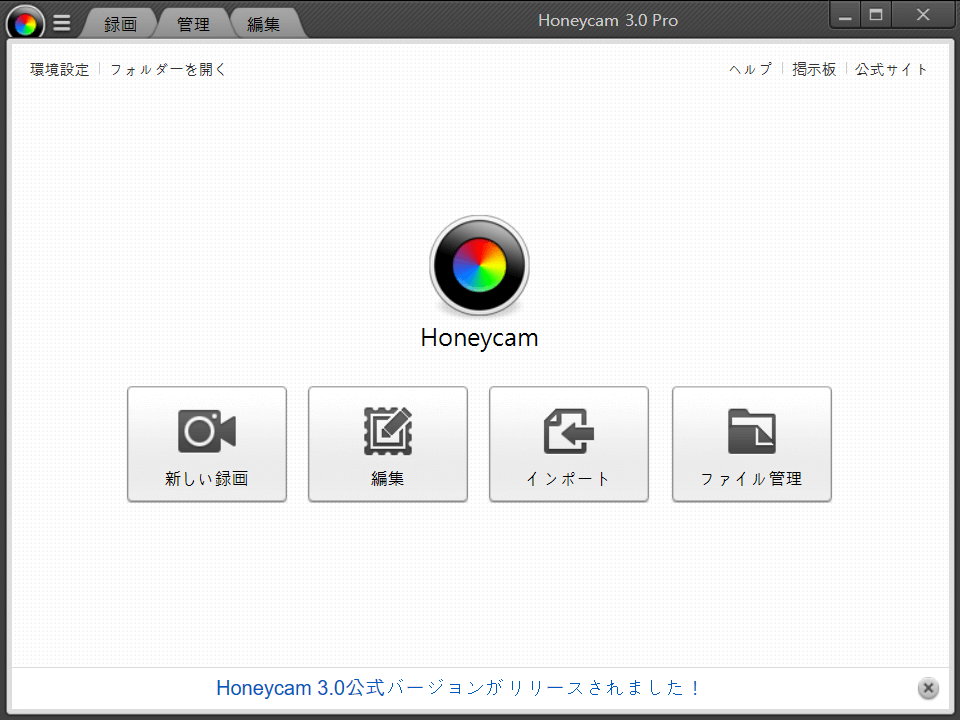This screenshot has width=960, height=720.
Task: Open the 編集 (Edit) tool
Action: tap(387, 444)
